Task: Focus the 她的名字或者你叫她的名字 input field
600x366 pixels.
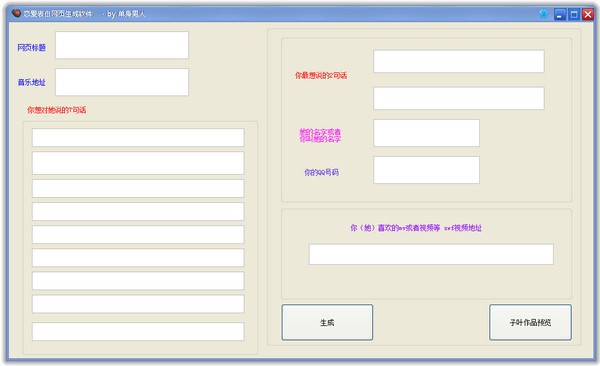Action: pos(426,133)
